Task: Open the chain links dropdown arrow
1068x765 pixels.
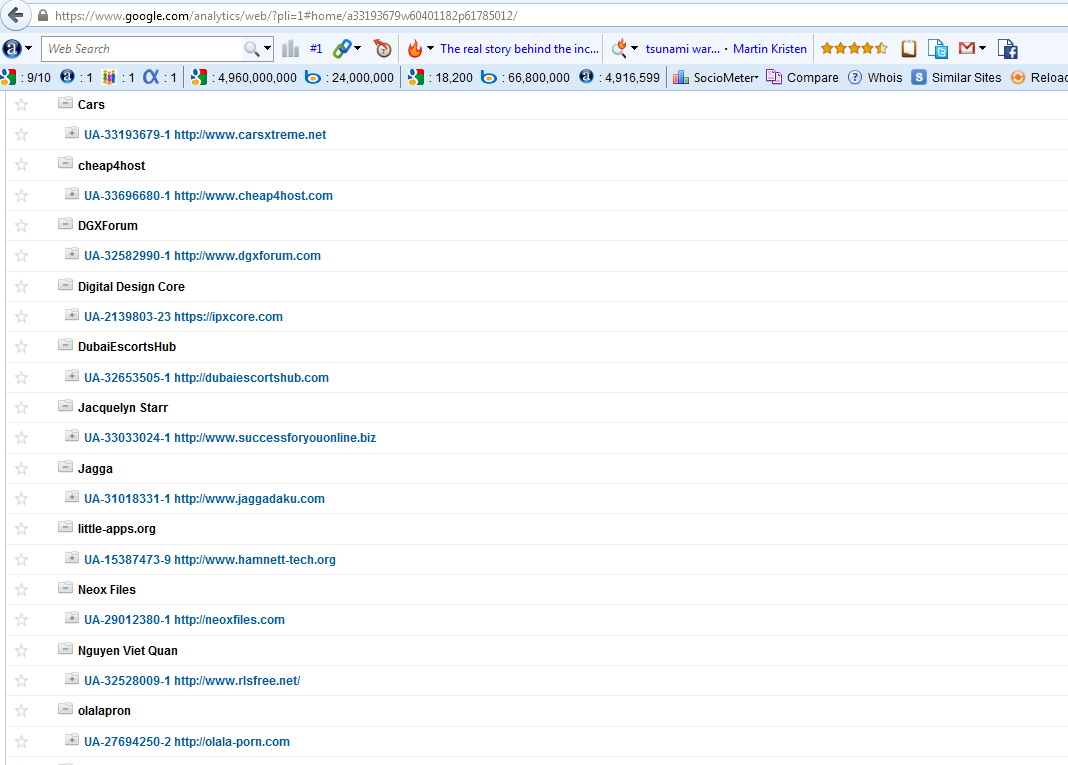Action: click(358, 48)
